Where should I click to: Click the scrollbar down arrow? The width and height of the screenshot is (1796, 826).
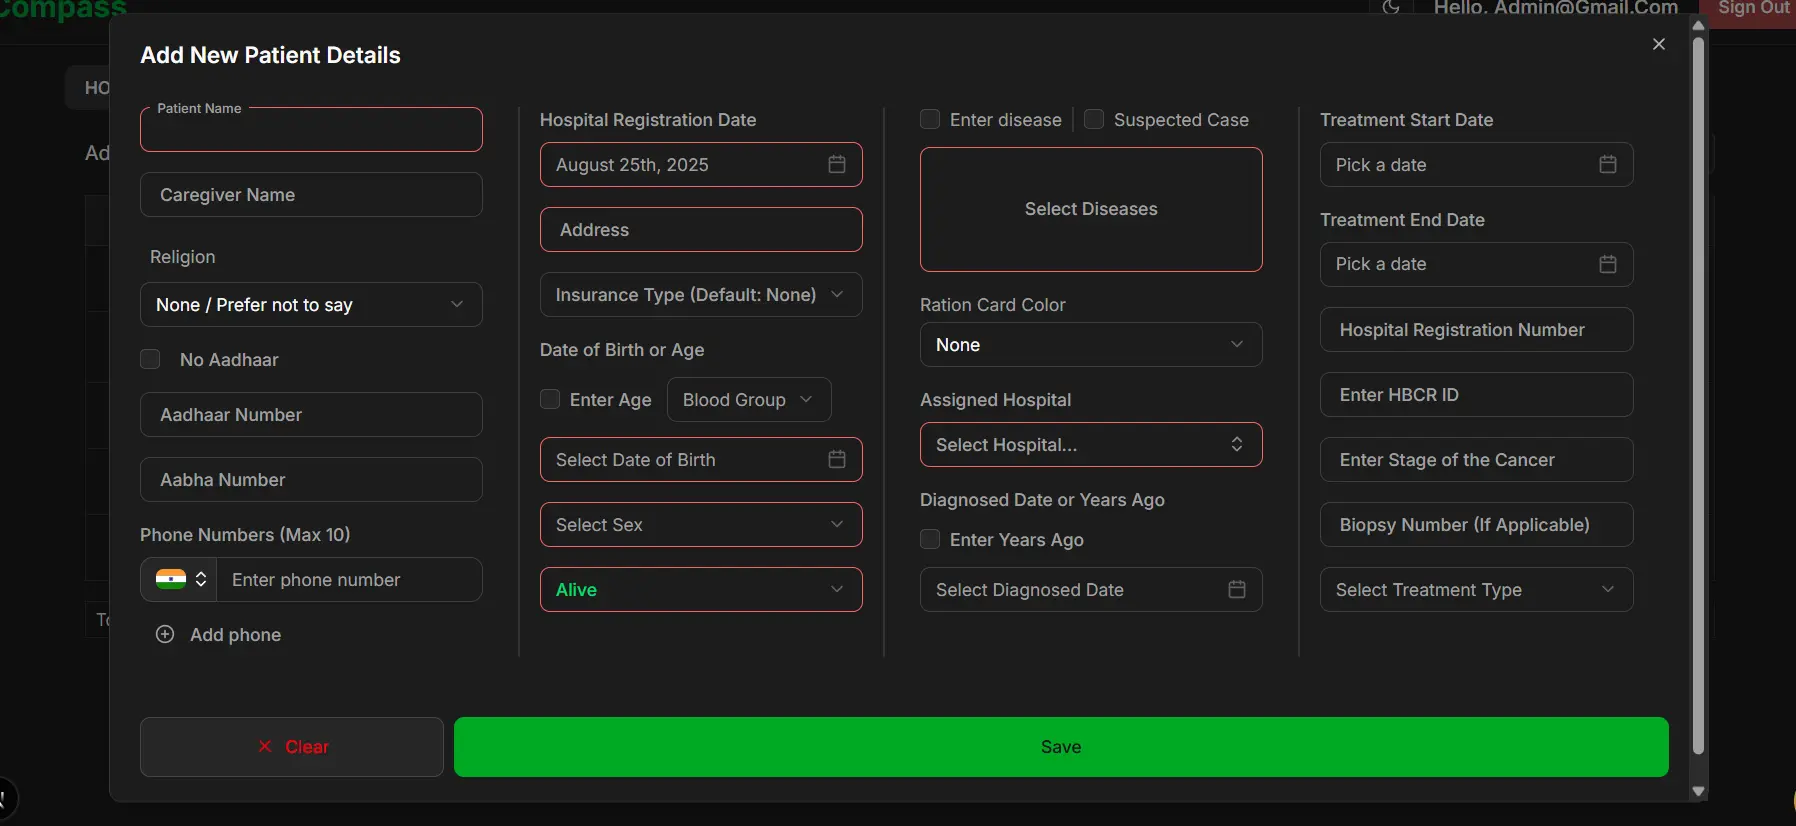click(x=1698, y=791)
